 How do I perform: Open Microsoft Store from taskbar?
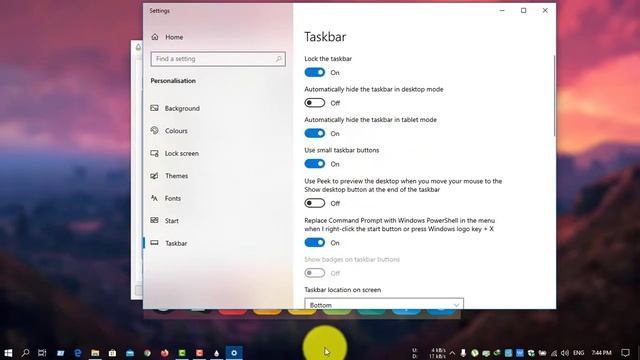tap(112, 353)
